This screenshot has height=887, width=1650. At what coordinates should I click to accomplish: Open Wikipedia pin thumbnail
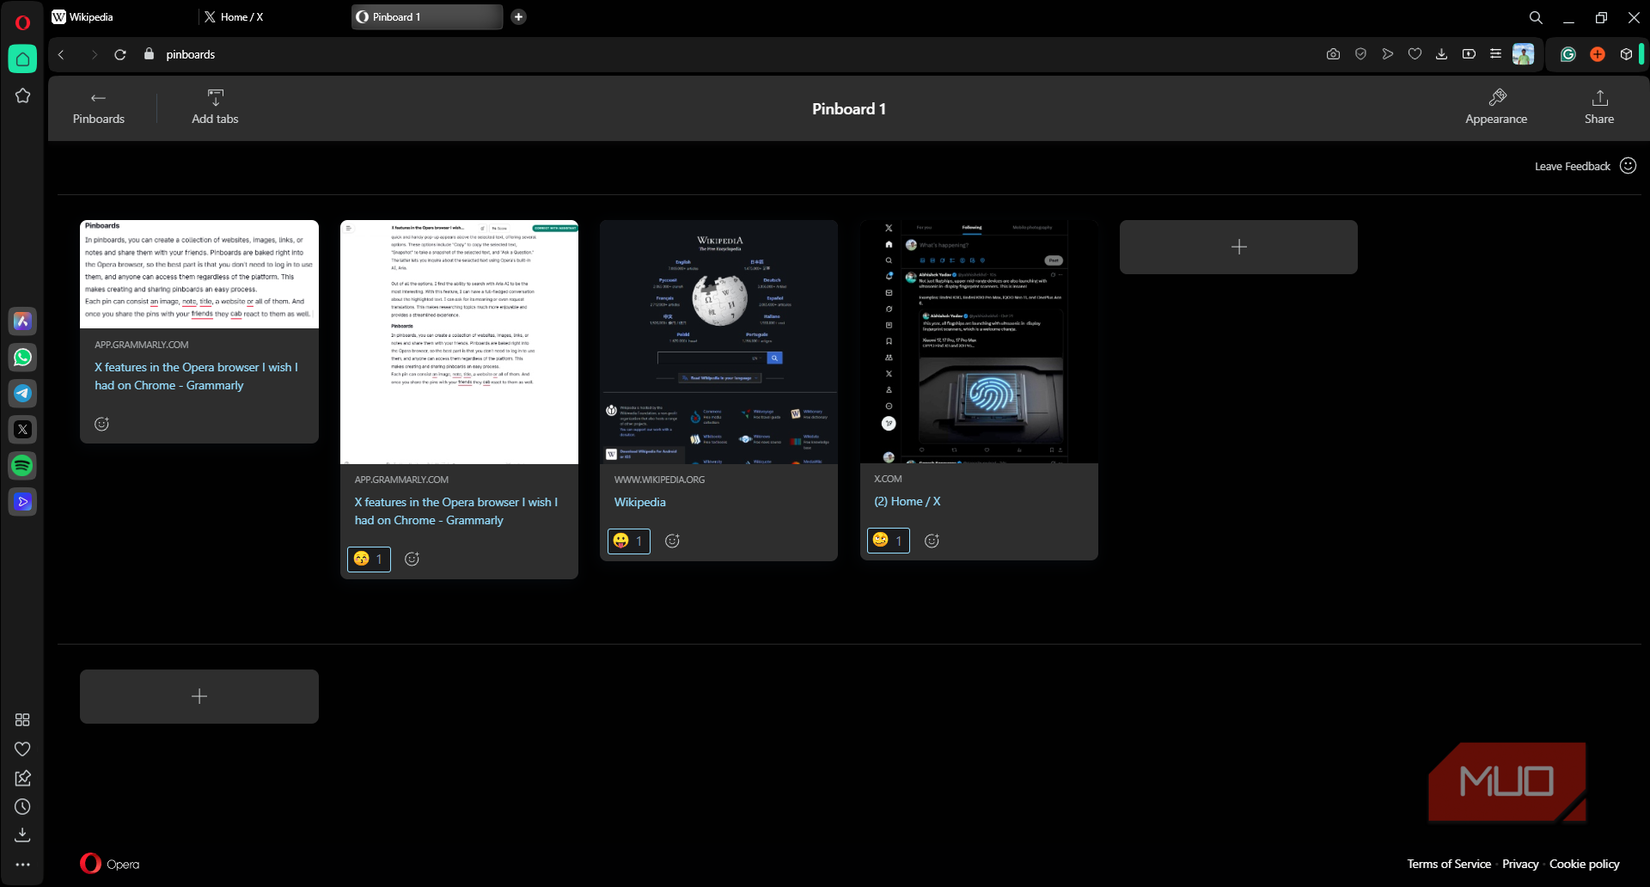point(719,341)
